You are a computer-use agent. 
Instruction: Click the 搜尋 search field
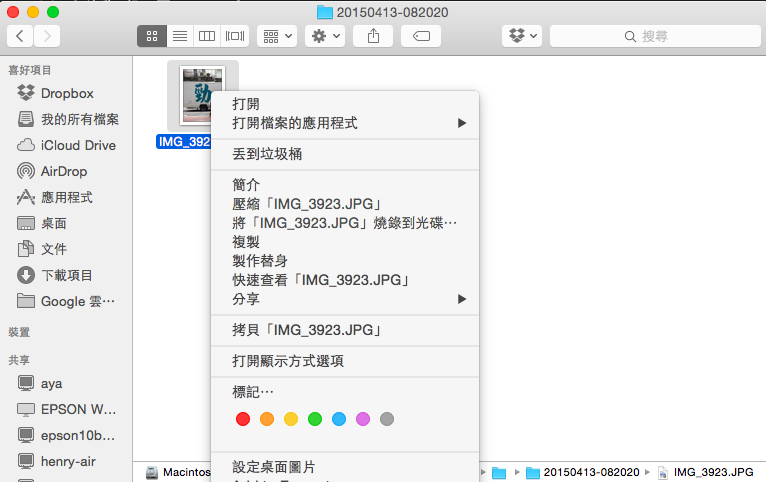coord(655,36)
